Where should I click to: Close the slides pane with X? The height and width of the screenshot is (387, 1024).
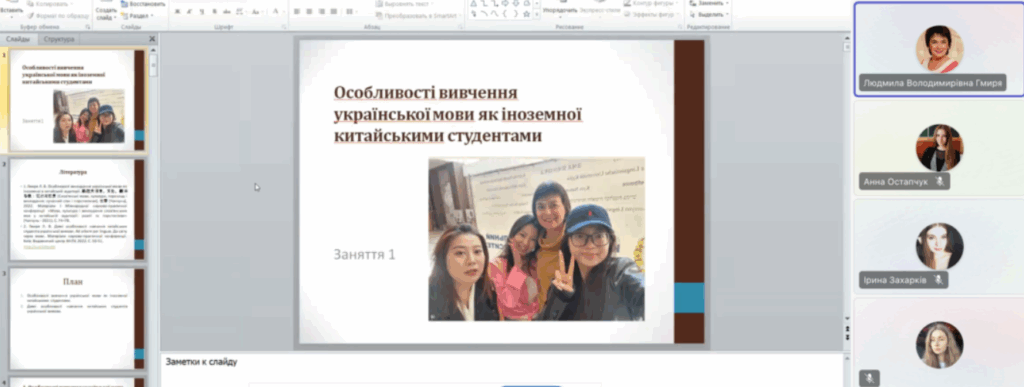[x=152, y=39]
